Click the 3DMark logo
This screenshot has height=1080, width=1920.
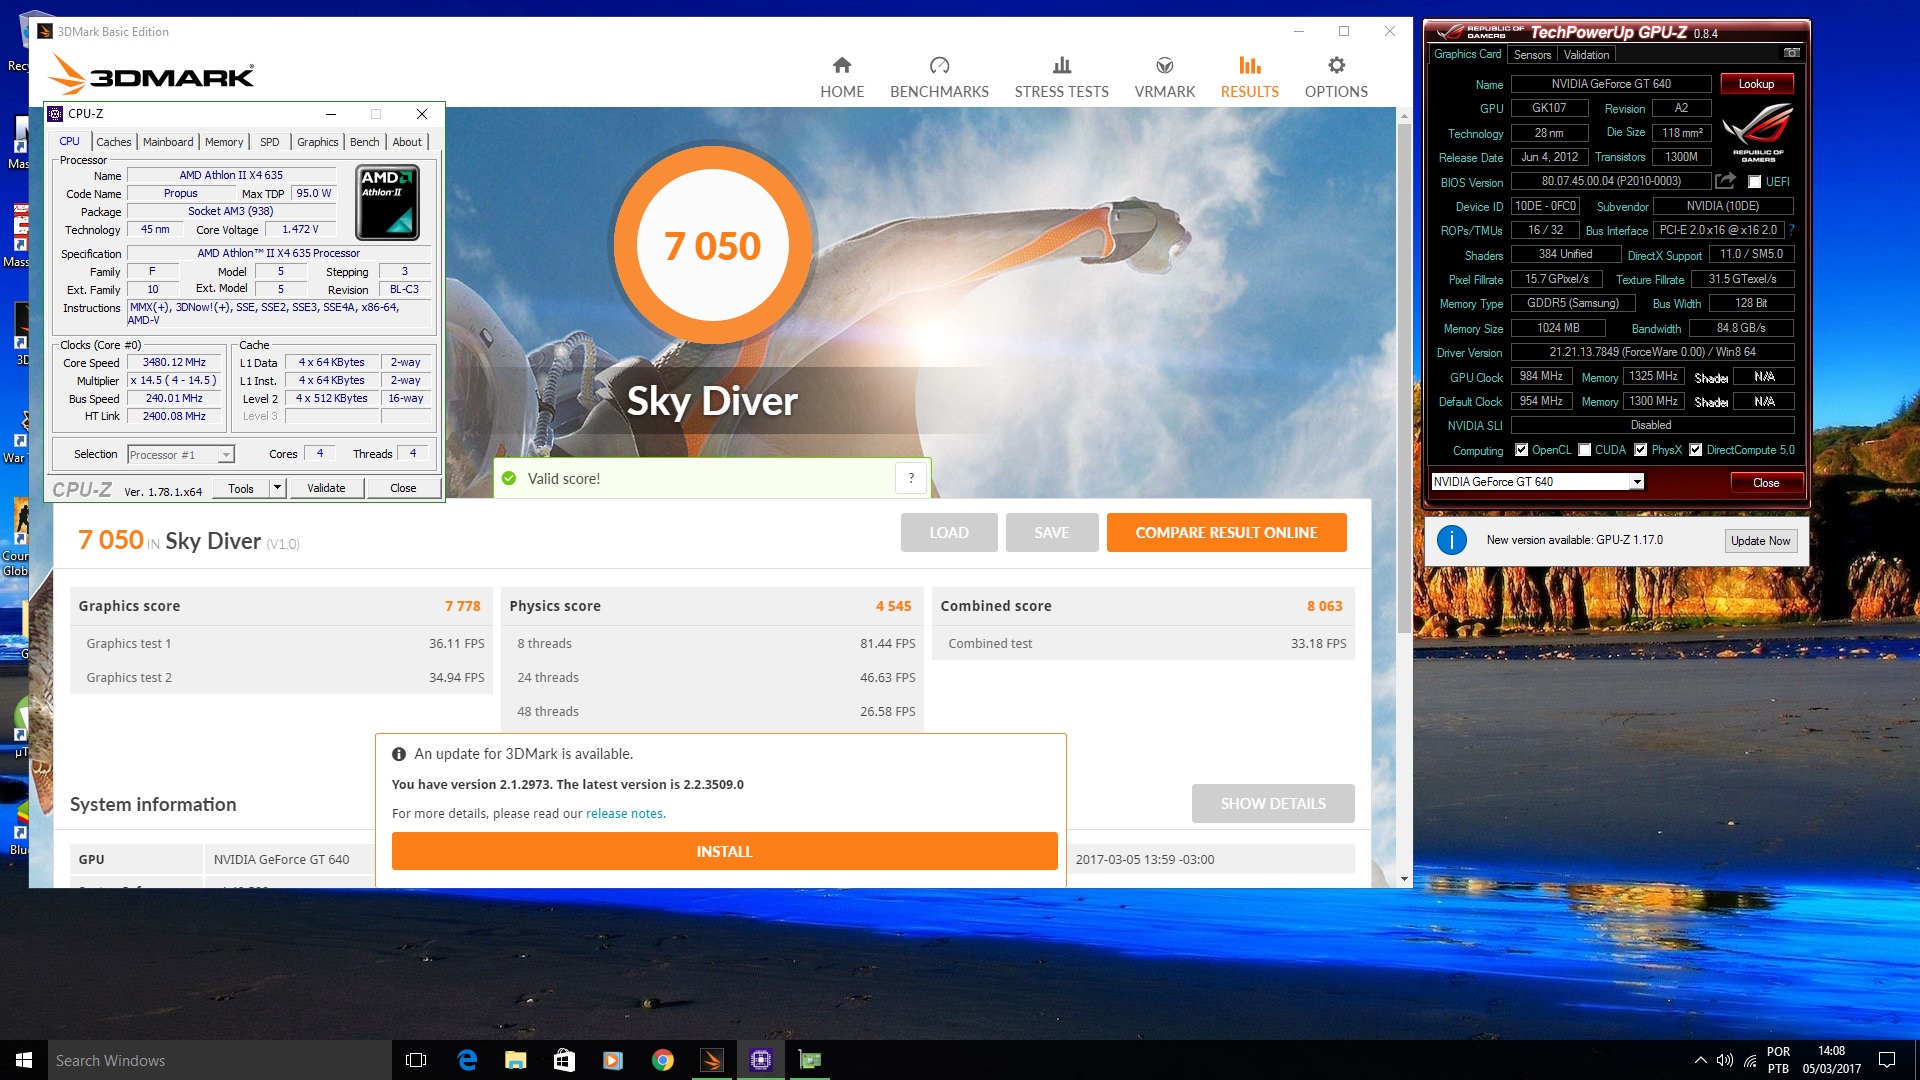click(x=152, y=74)
